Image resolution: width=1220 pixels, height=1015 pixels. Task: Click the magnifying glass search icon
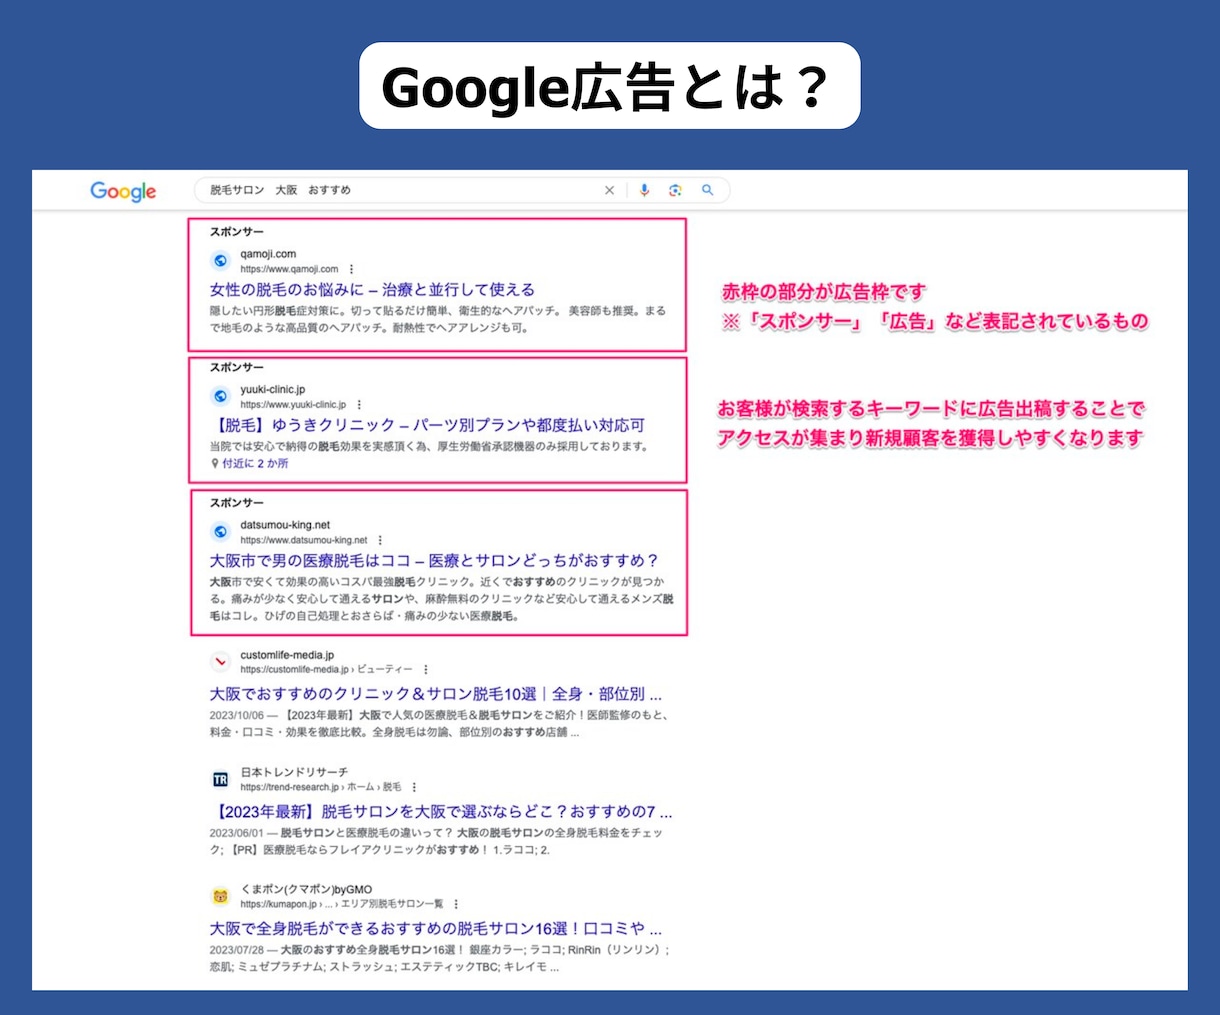pos(708,190)
